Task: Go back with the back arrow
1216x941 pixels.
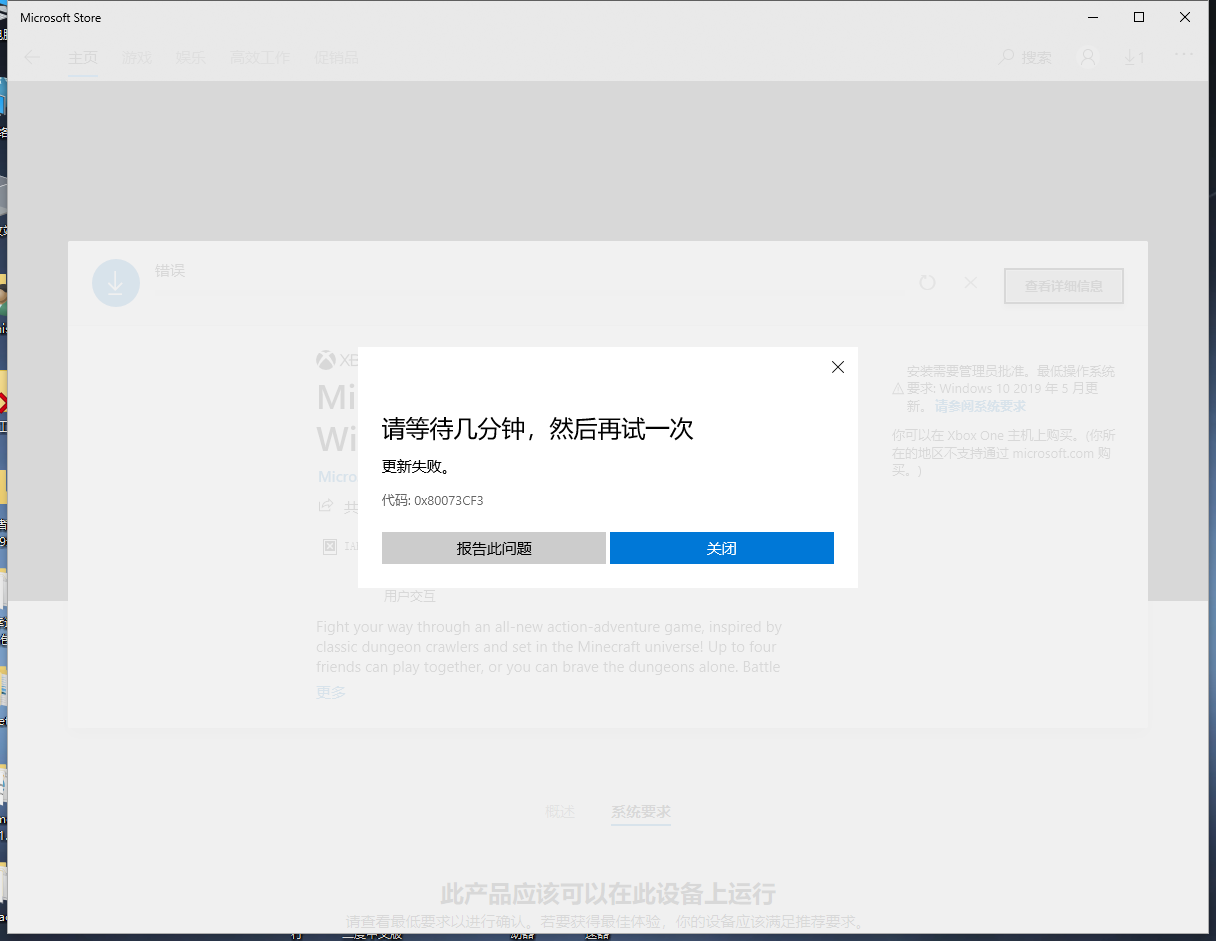Action: (x=32, y=57)
